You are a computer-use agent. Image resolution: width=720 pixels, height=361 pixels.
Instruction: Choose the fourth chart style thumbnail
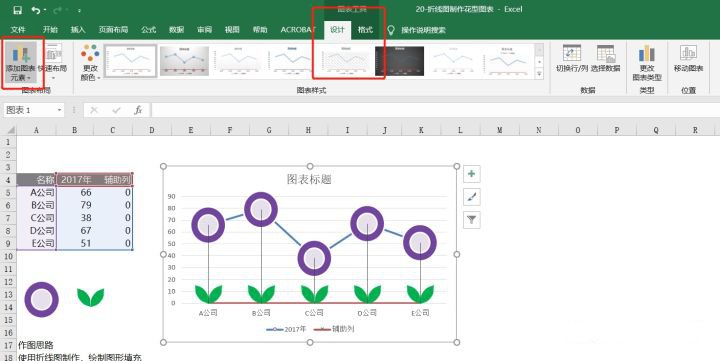click(291, 60)
